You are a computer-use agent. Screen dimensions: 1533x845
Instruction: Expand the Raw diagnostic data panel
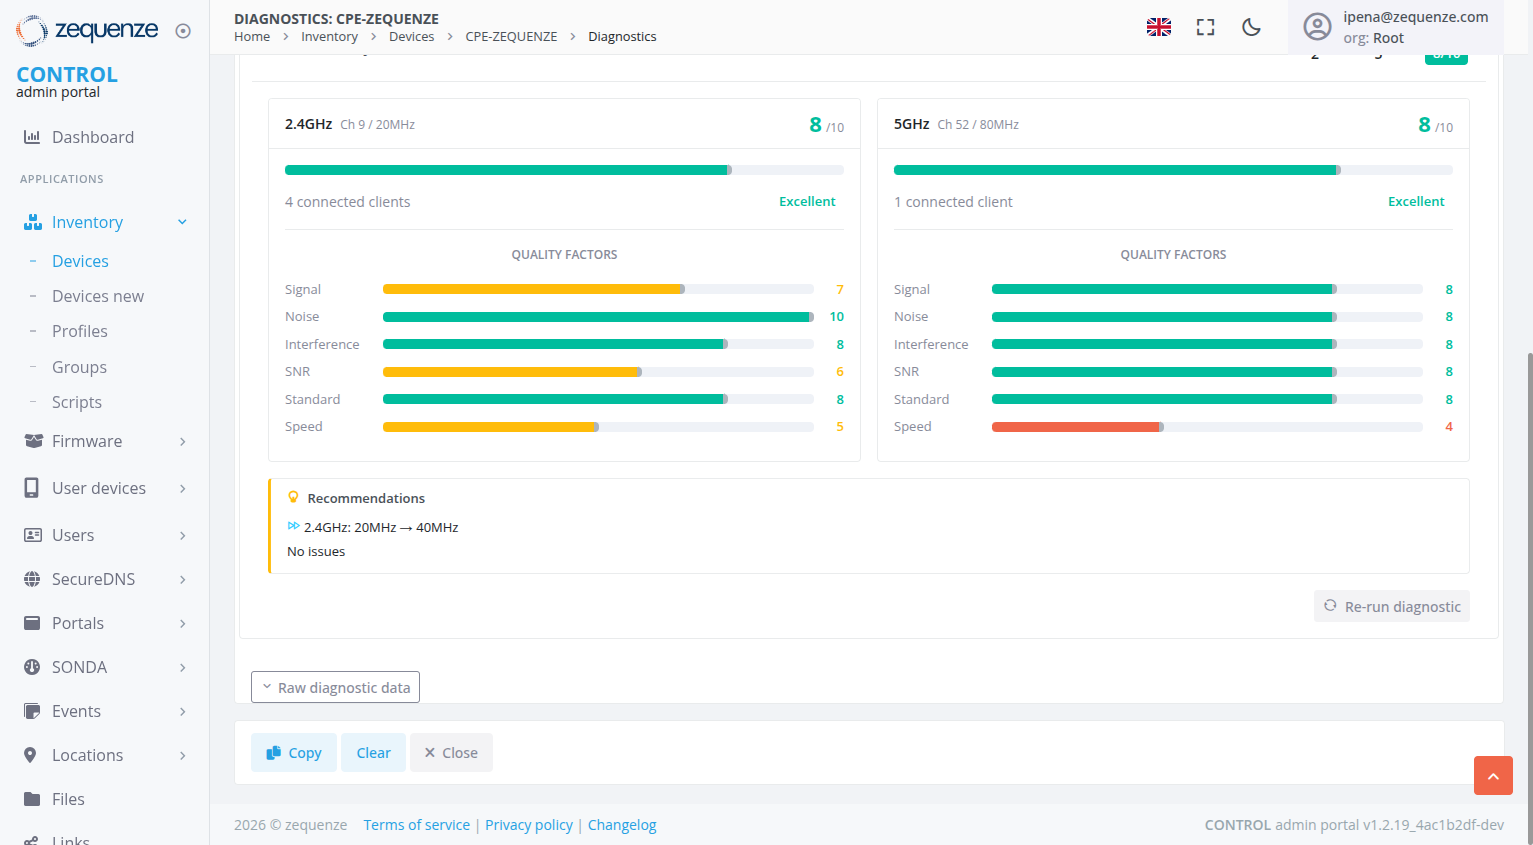(x=335, y=687)
